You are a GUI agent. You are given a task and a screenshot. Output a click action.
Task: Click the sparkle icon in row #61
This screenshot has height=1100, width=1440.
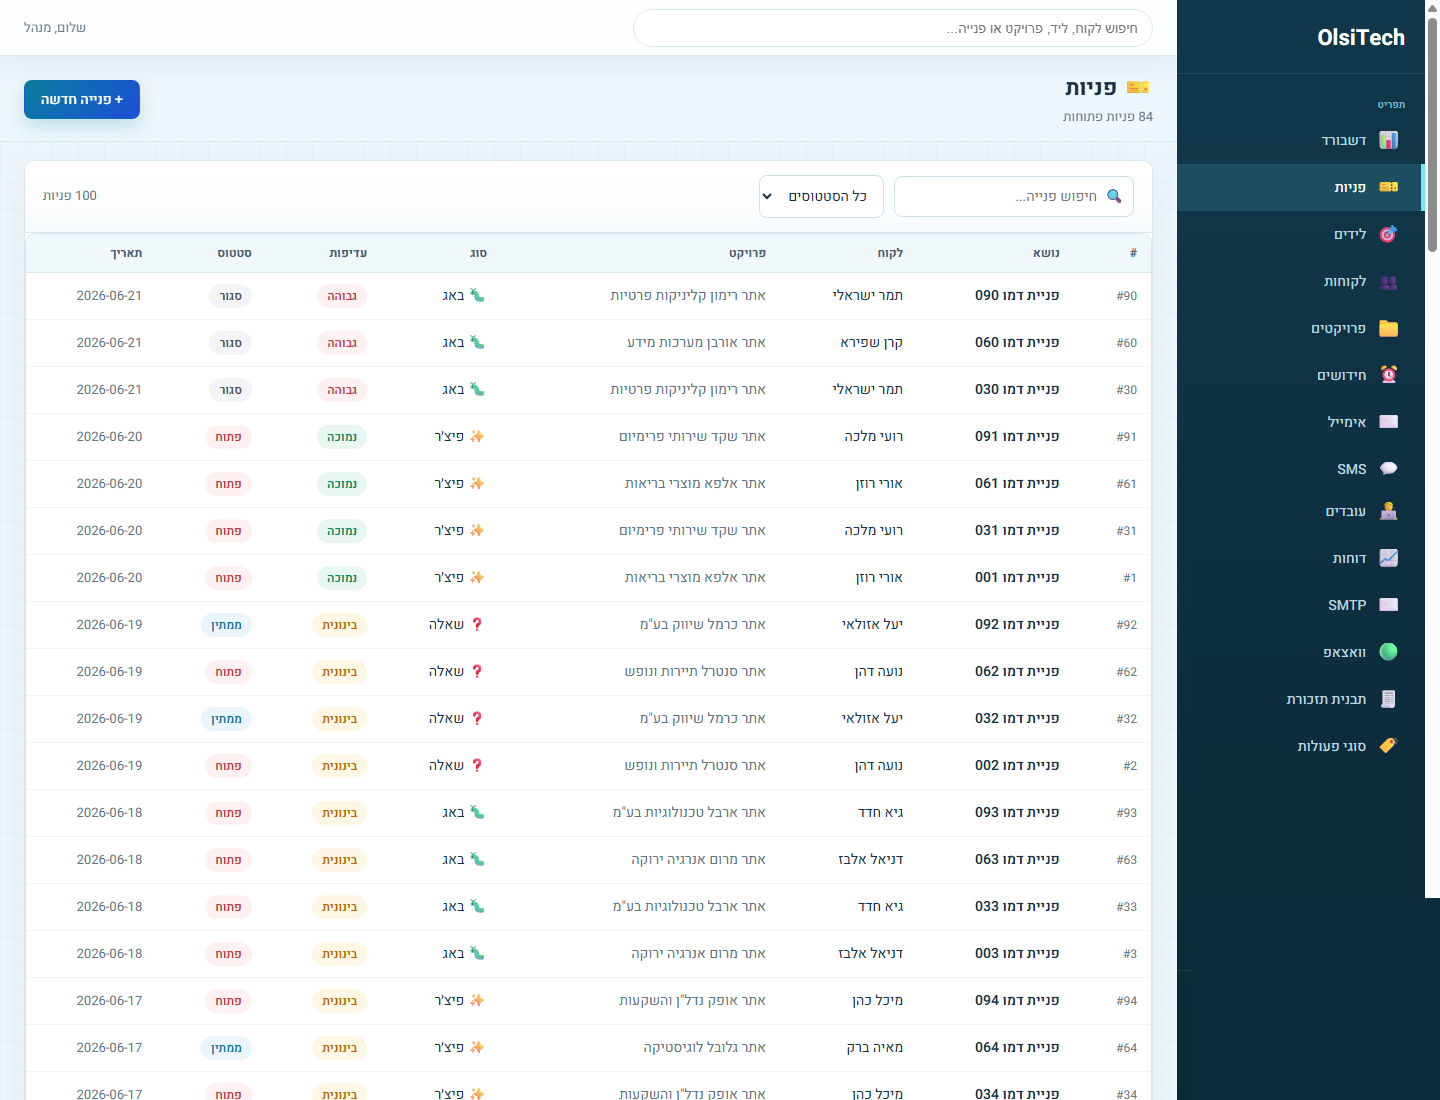pos(477,483)
